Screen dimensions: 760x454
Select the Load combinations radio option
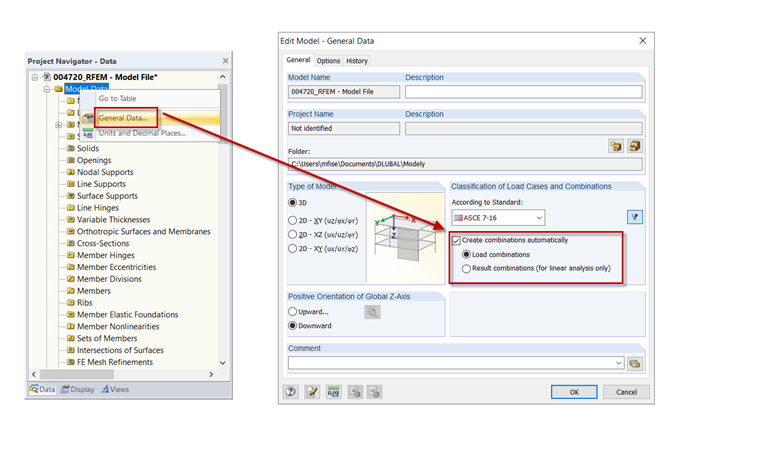(466, 254)
